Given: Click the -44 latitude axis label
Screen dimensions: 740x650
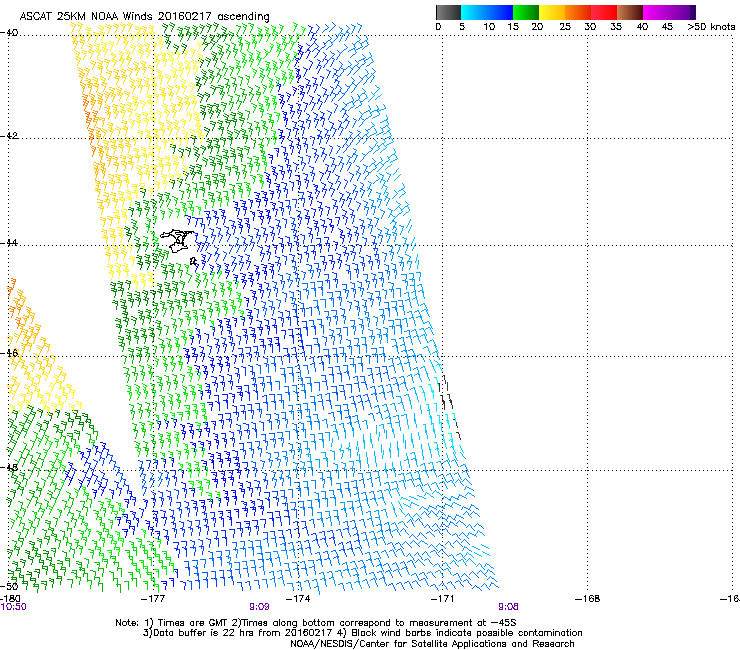Looking at the screenshot, I should click(x=9, y=243).
